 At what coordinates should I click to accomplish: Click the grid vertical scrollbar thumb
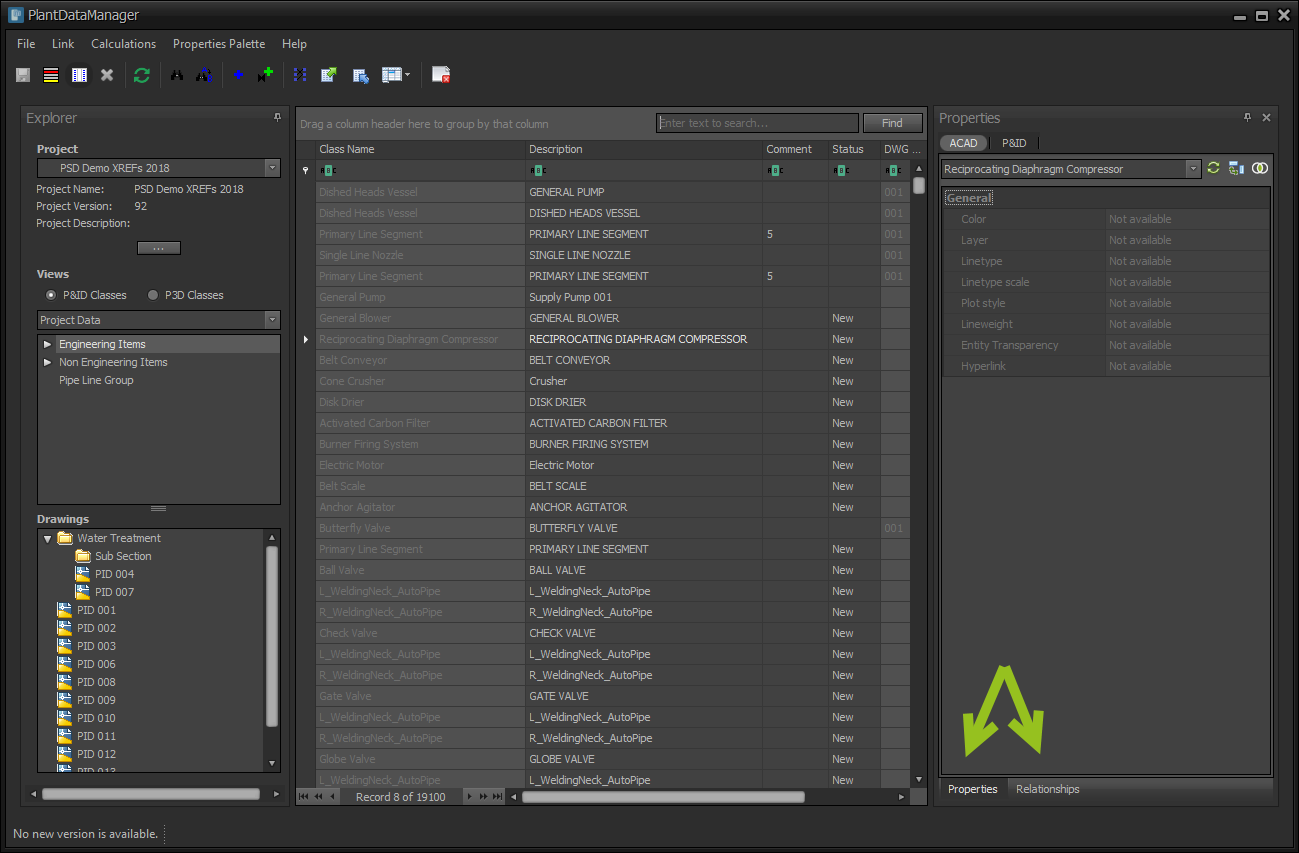coord(919,187)
